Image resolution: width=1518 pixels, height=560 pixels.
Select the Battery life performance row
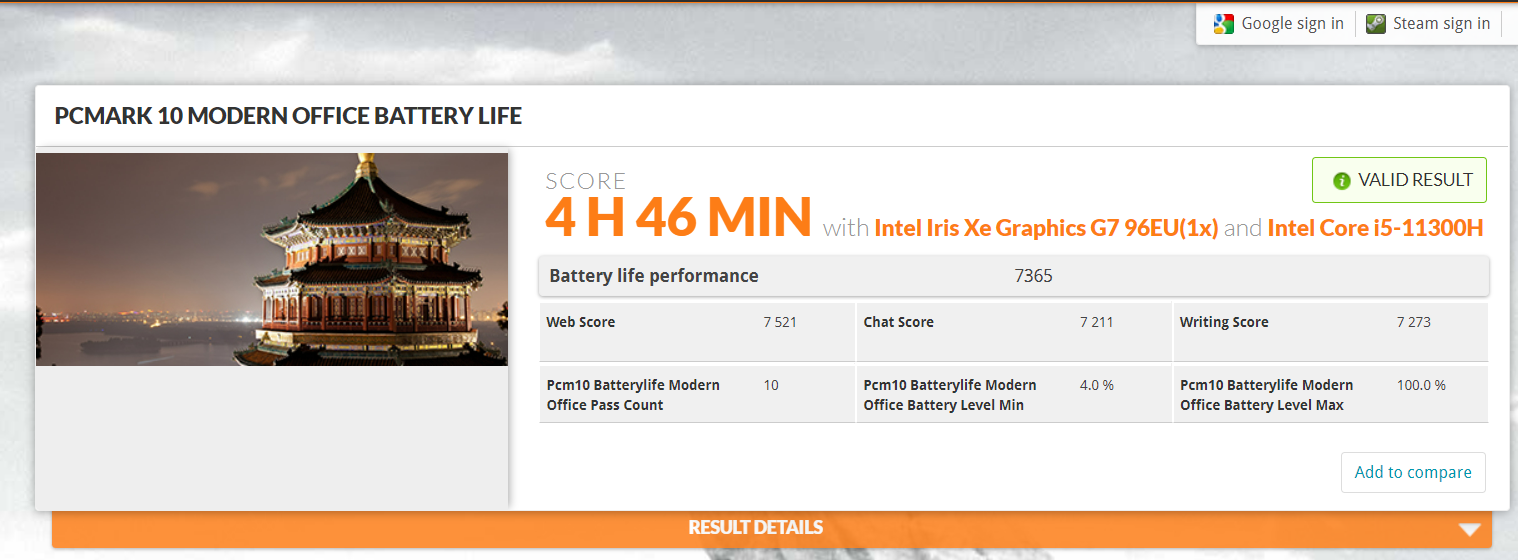(1013, 276)
